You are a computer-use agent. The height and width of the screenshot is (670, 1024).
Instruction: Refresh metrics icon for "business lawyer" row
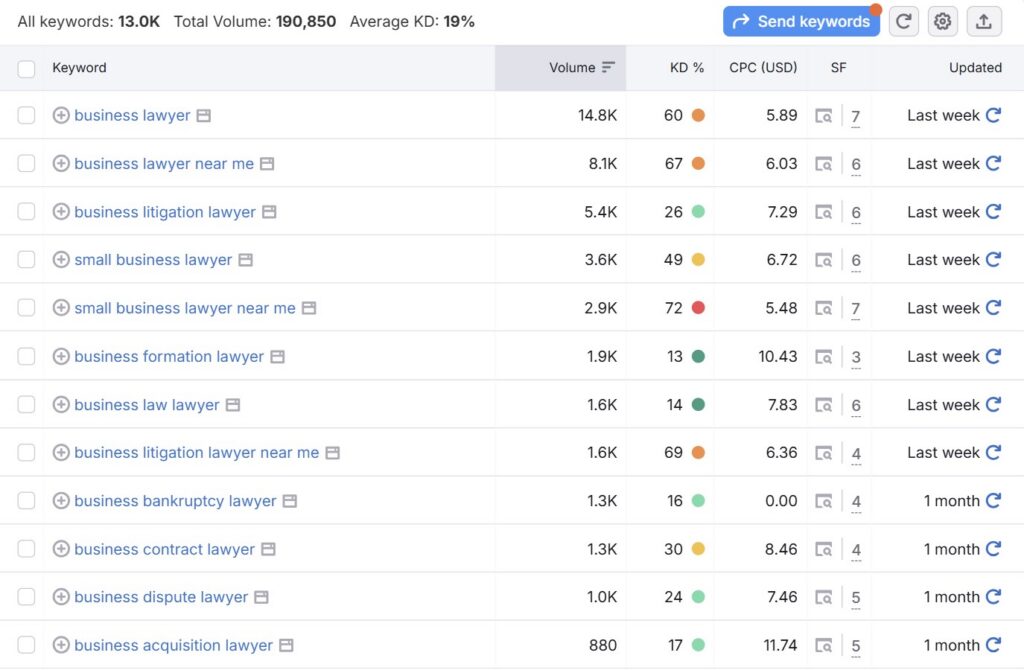click(x=994, y=115)
